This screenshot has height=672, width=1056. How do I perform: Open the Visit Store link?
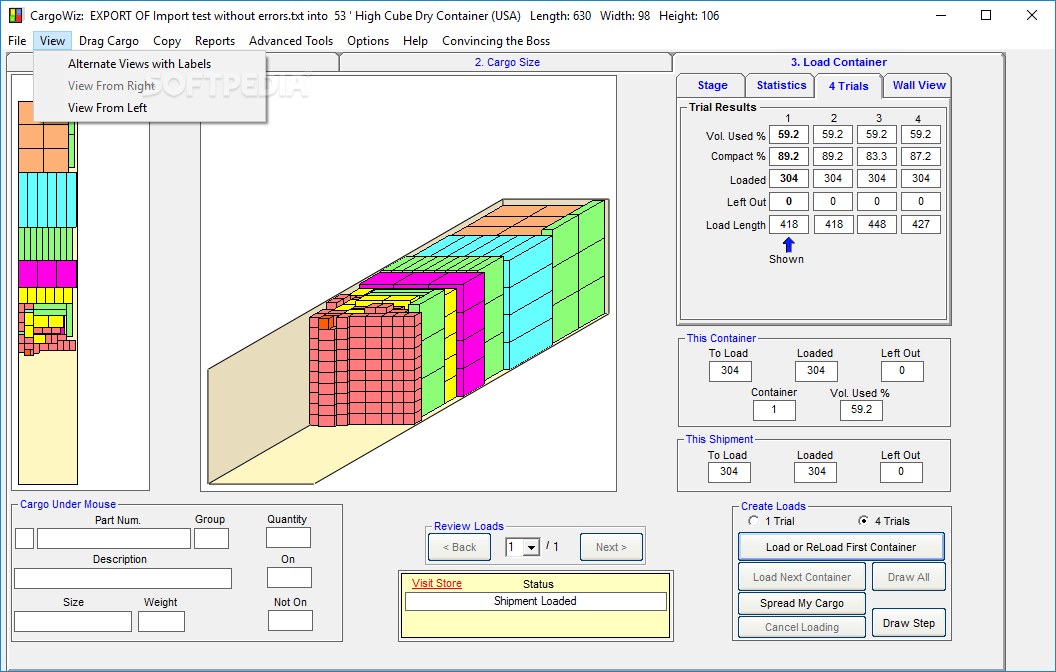436,583
